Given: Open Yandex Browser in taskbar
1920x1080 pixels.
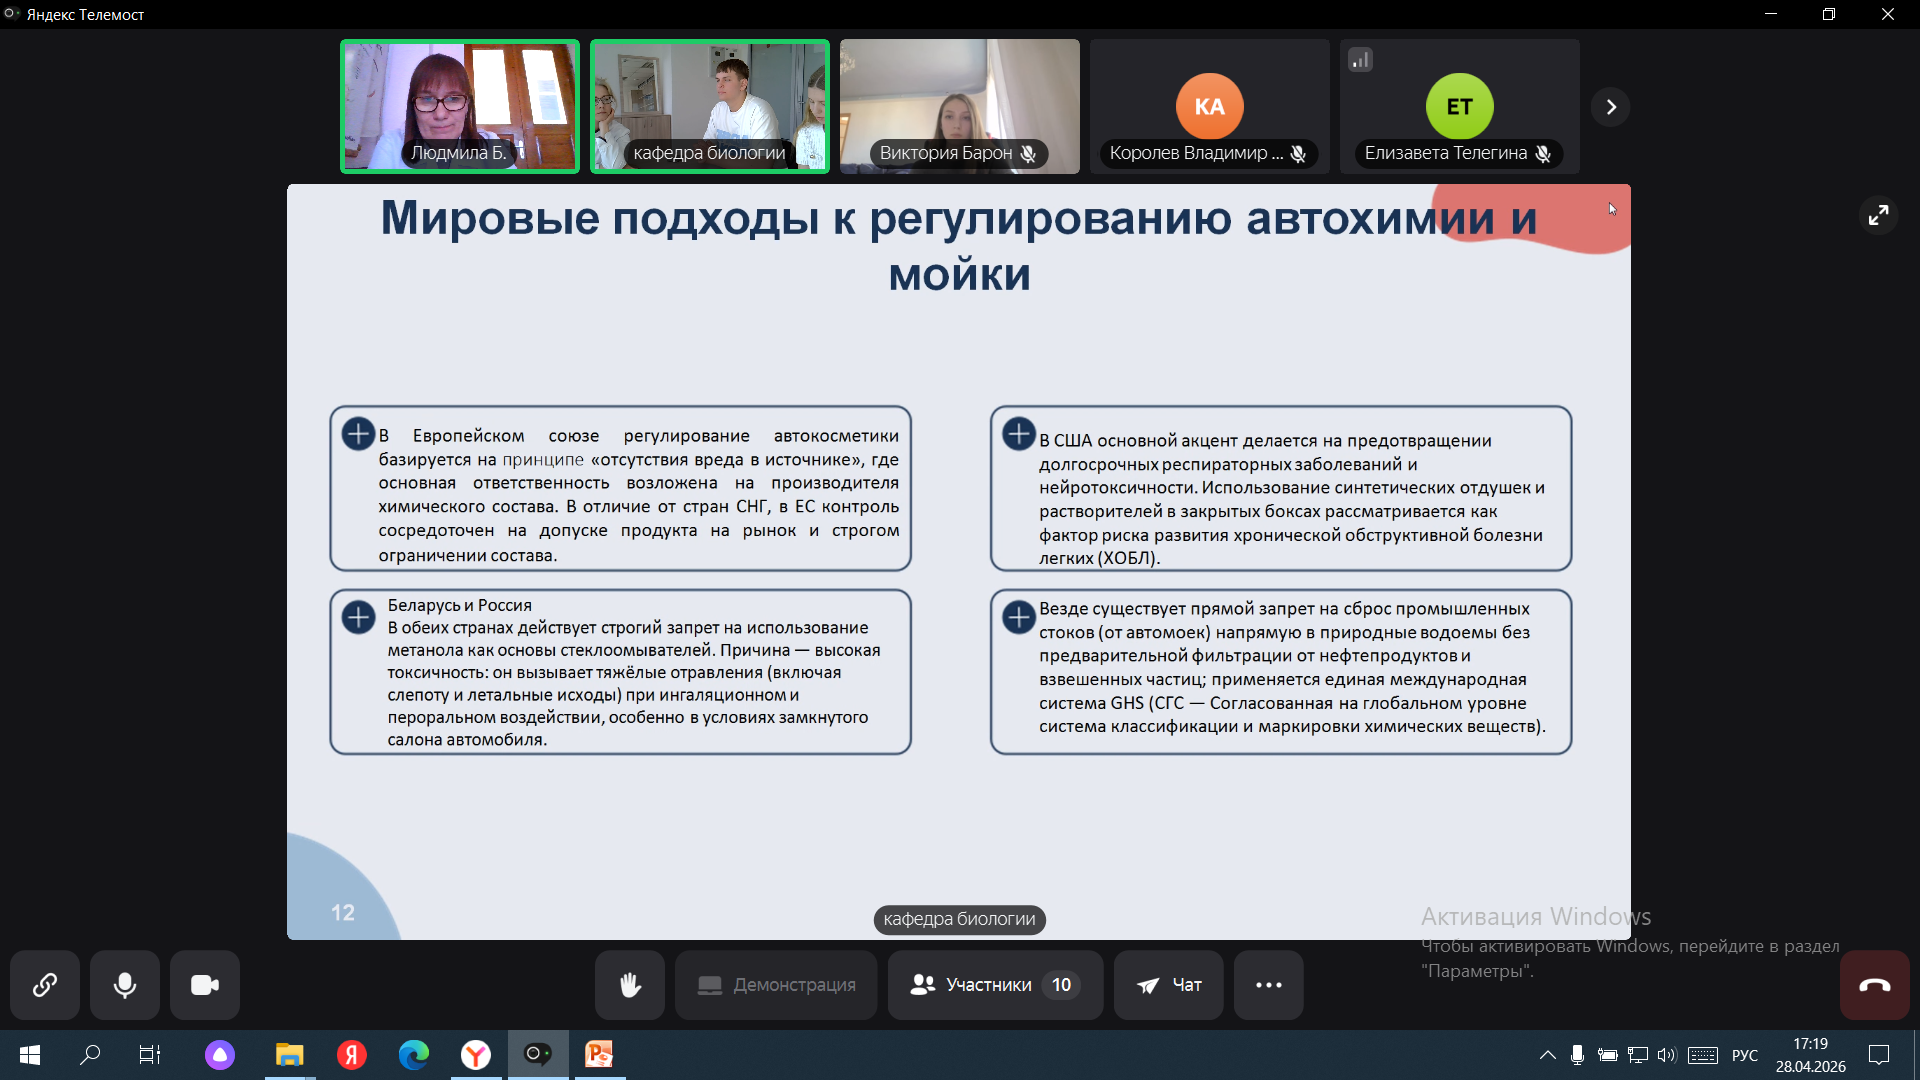Looking at the screenshot, I should 475,1054.
